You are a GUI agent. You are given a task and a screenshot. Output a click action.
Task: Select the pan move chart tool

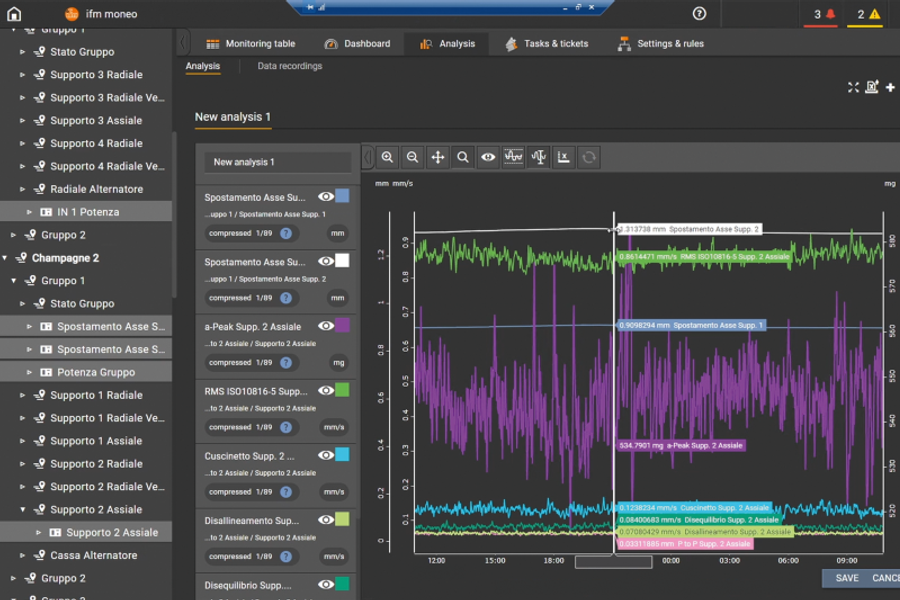(x=438, y=157)
